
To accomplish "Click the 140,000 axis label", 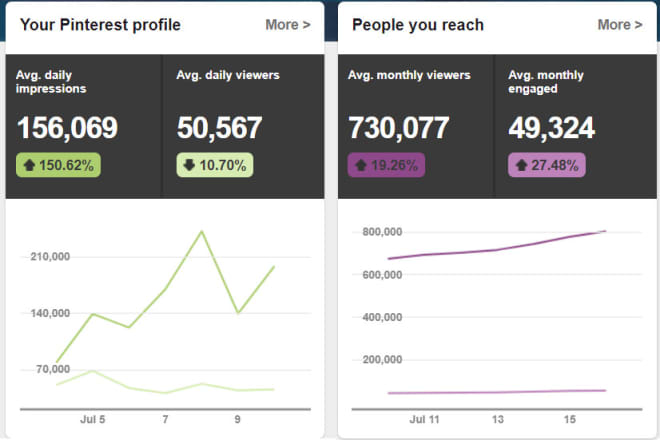I will point(50,313).
